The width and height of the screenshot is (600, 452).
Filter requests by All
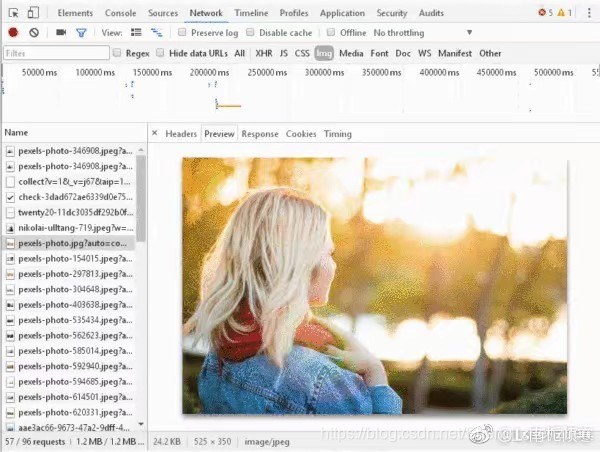[240, 53]
